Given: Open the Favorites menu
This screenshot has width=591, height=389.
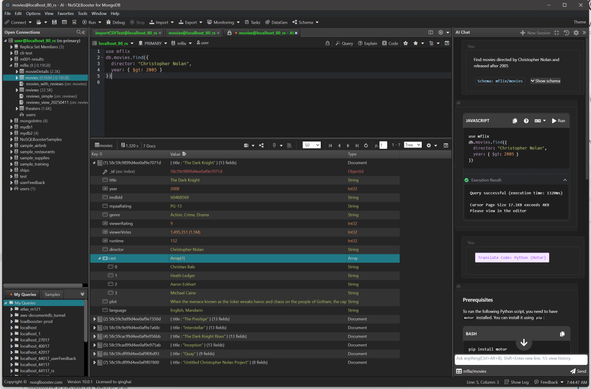Looking at the screenshot, I should tap(66, 14).
